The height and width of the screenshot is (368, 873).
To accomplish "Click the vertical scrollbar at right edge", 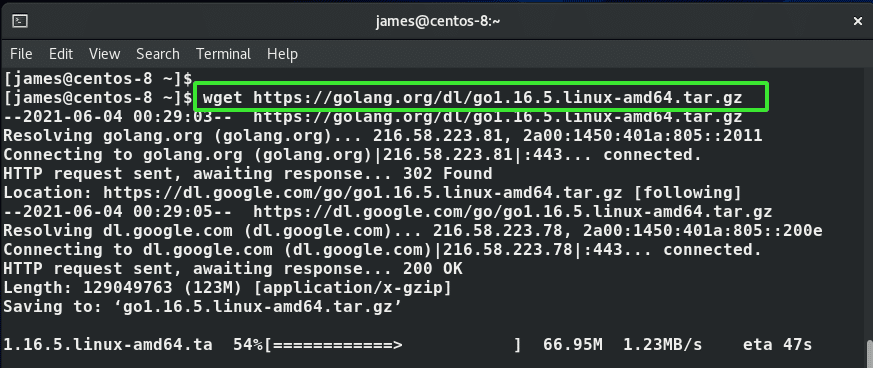I will point(869,353).
